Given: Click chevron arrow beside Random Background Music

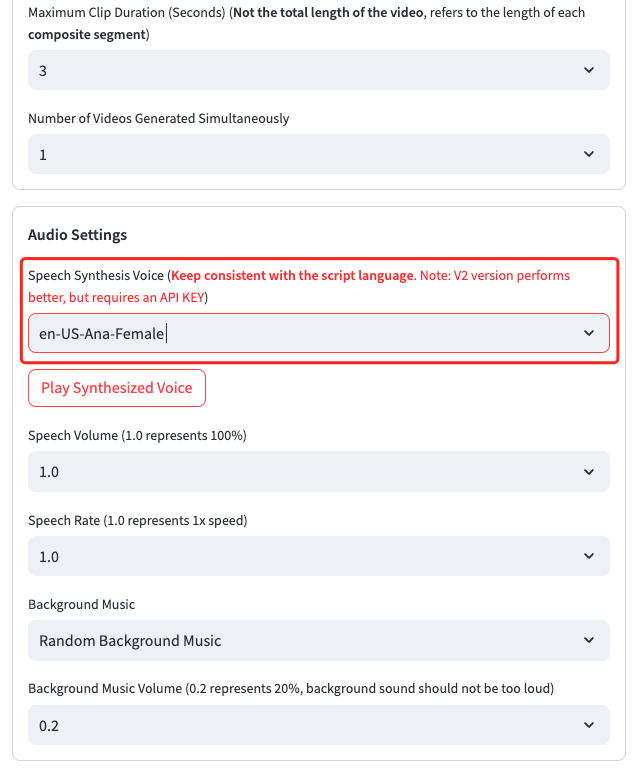Looking at the screenshot, I should 588,641.
